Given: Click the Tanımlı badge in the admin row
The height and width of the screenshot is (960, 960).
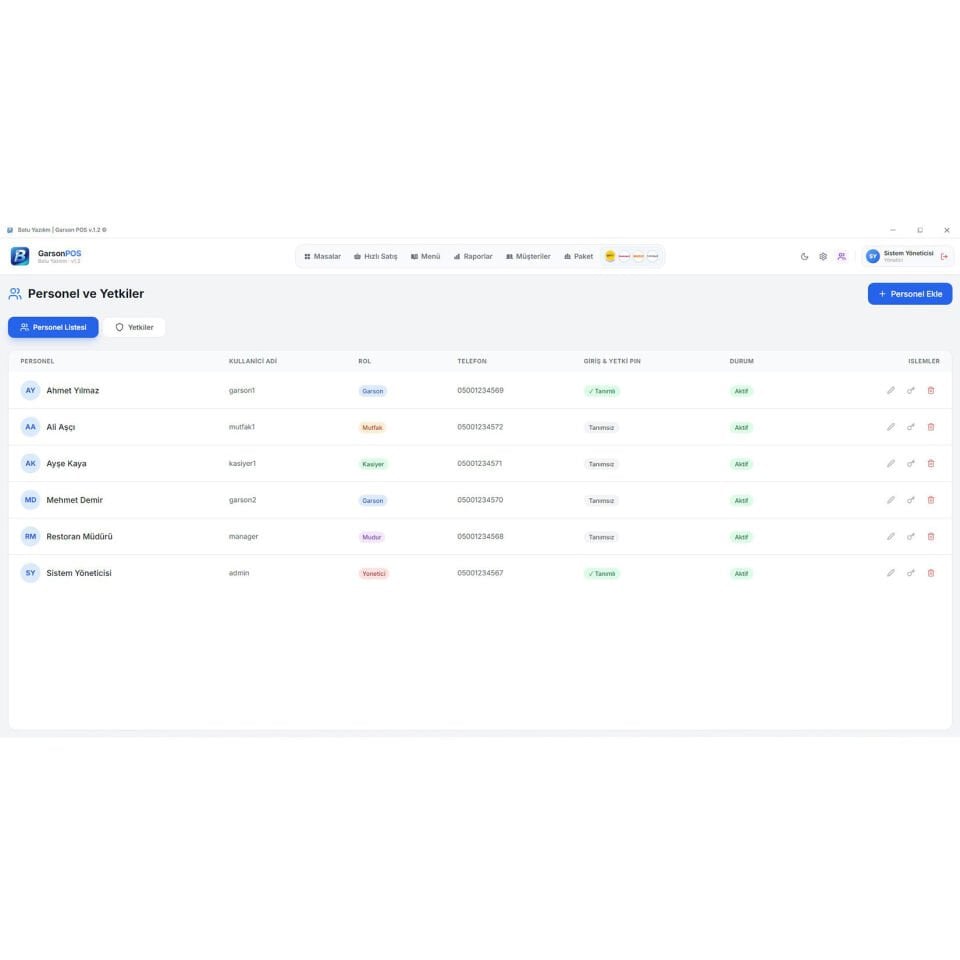Looking at the screenshot, I should pyautogui.click(x=602, y=574).
